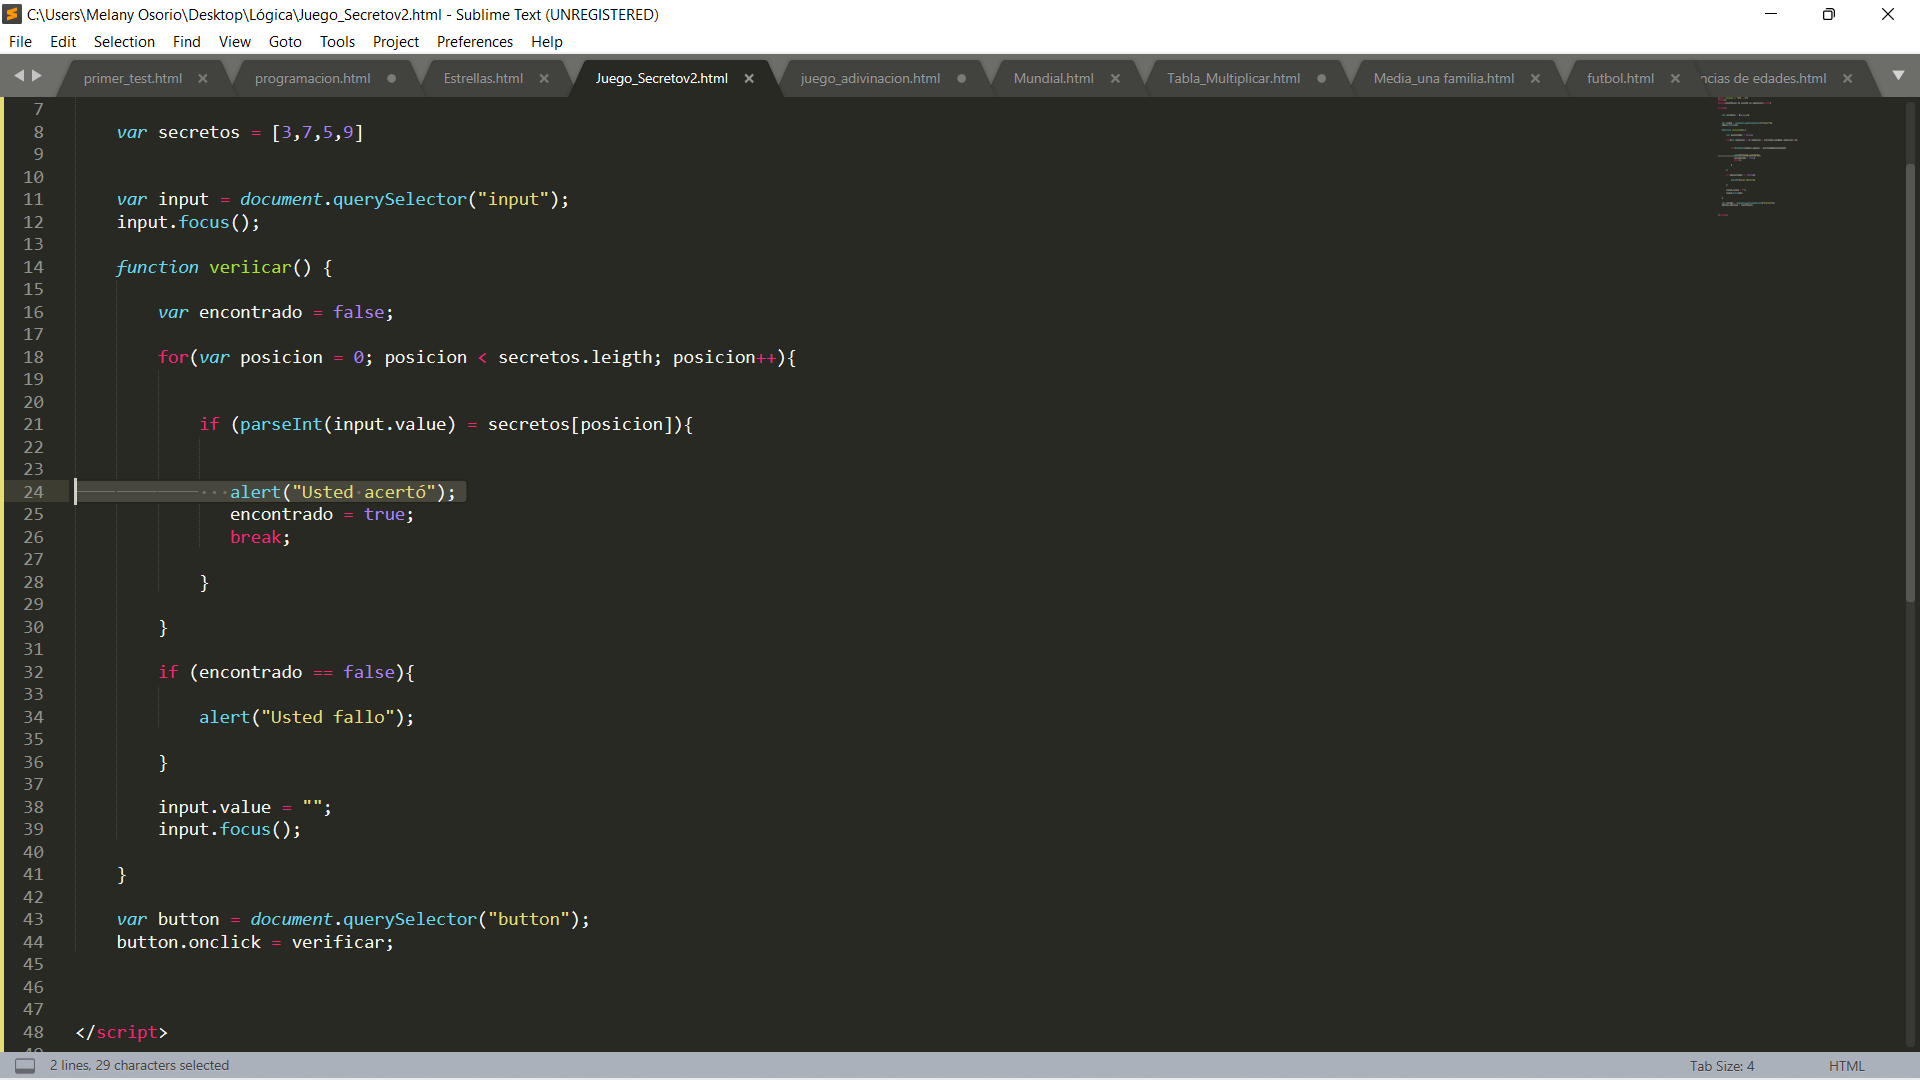Click '2 lines, 29 characters selected' status
This screenshot has height=1080, width=1920.
[140, 1066]
